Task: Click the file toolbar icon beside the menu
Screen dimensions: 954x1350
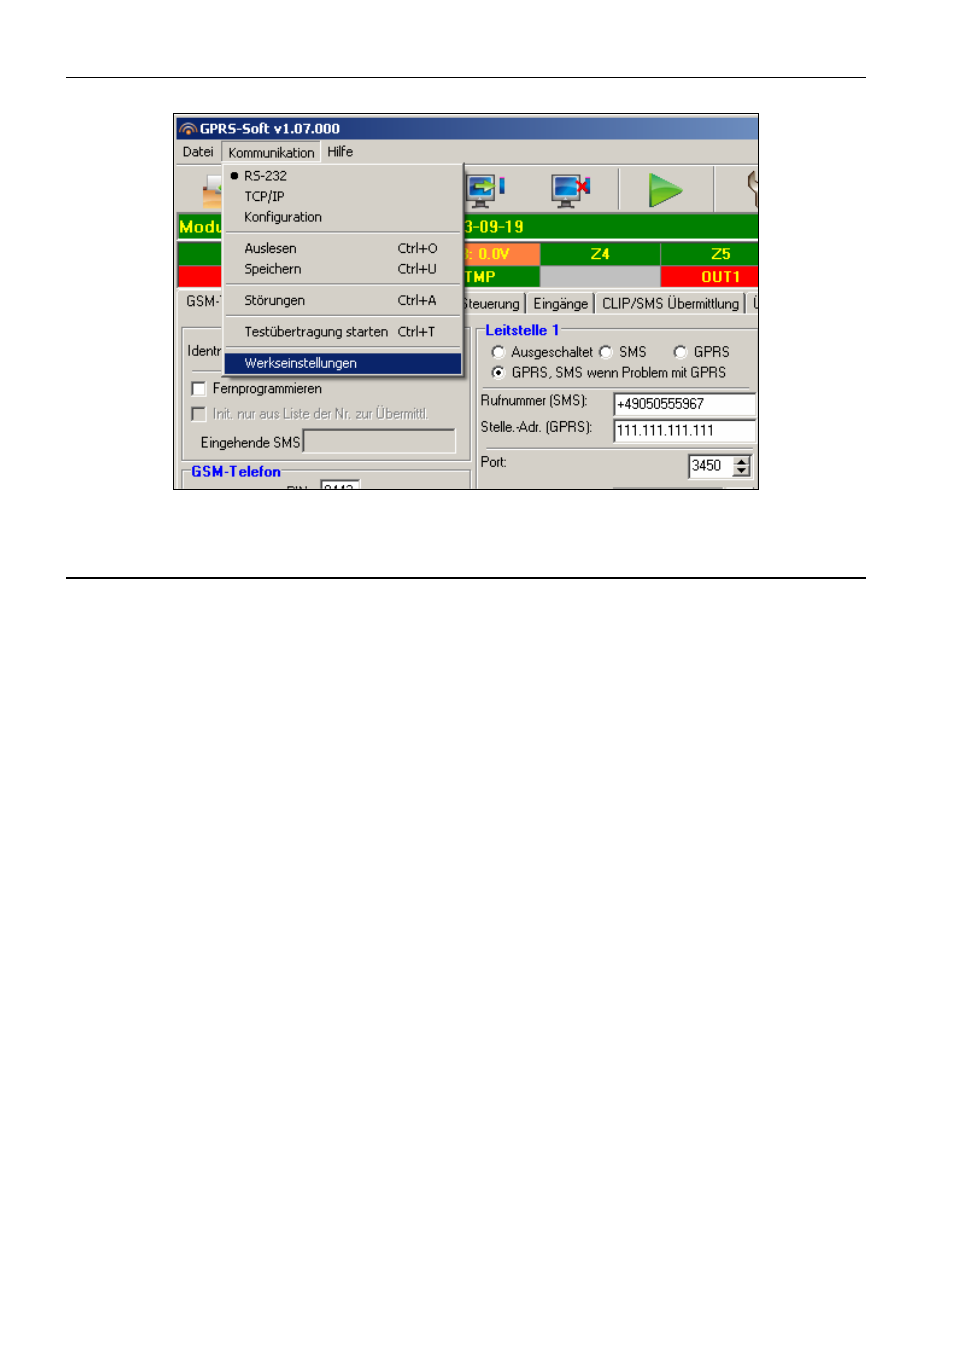Action: tap(211, 190)
